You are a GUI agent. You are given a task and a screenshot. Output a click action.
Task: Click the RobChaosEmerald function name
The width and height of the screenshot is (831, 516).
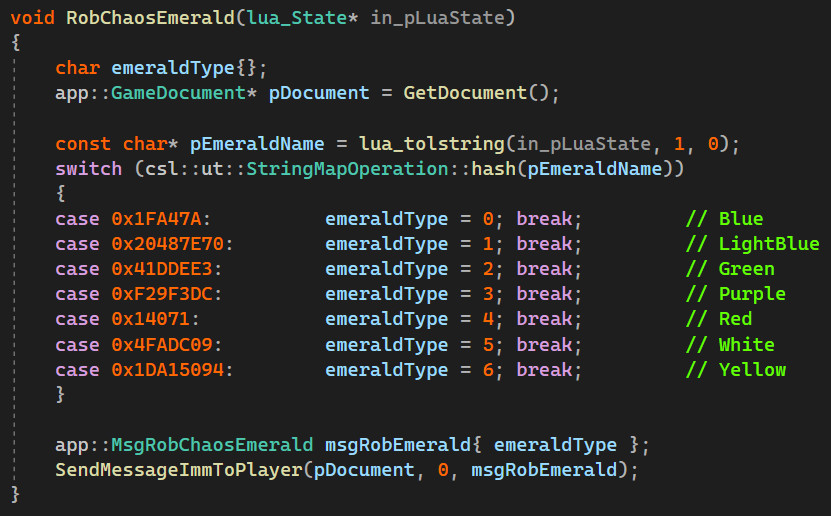(151, 17)
